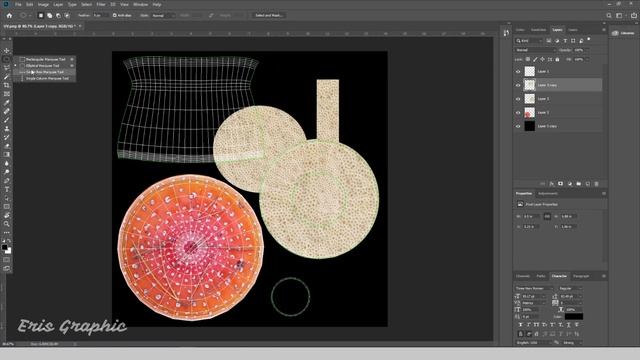This screenshot has height=360, width=640.
Task: Open the Fill slider dropdown arrow
Action: 587,60
